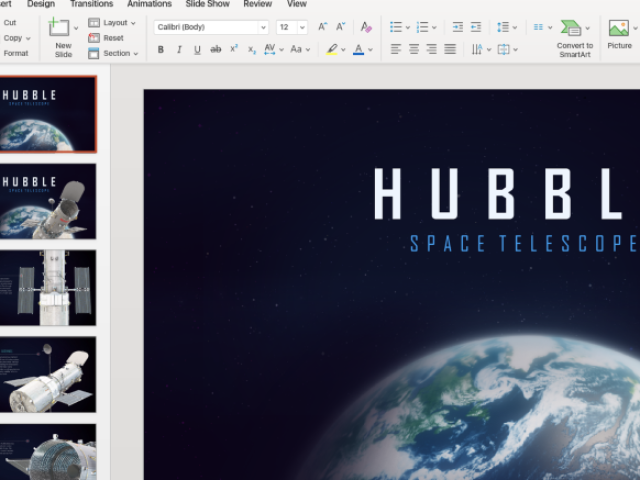
Task: Open the Change Case Aa icon
Action: point(296,49)
